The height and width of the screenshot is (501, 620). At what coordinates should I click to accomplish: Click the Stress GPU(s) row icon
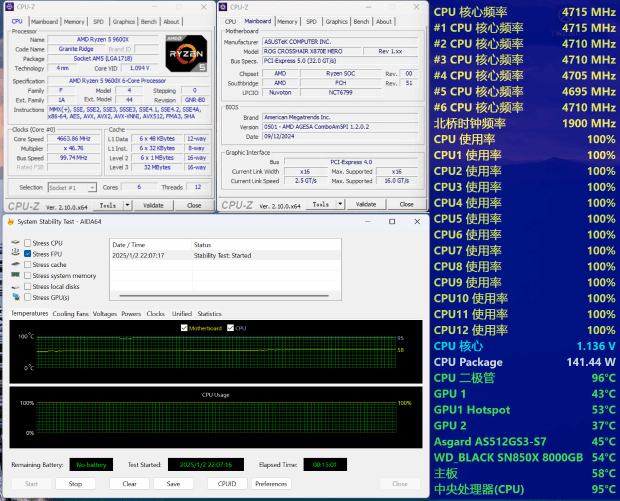(x=15, y=297)
